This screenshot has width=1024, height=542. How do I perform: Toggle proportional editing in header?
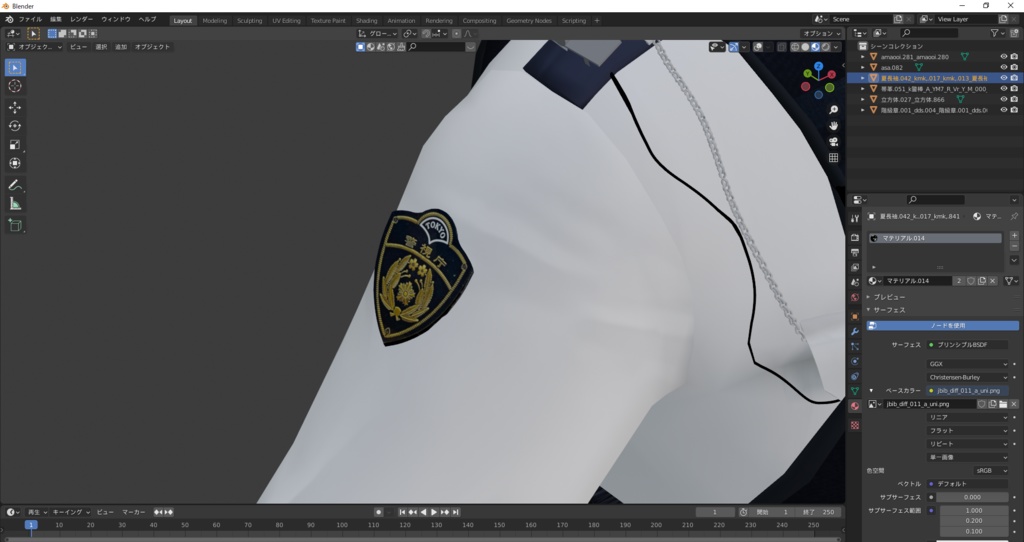tap(456, 33)
